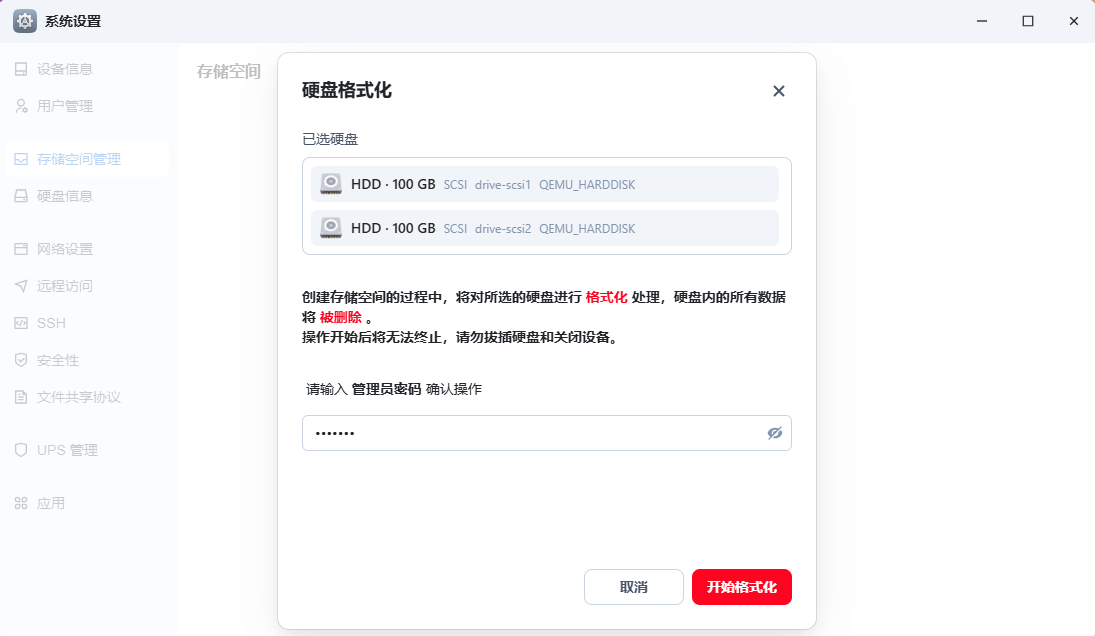The image size is (1095, 636).
Task: Click the 应用 grid icon
Action: coord(21,503)
